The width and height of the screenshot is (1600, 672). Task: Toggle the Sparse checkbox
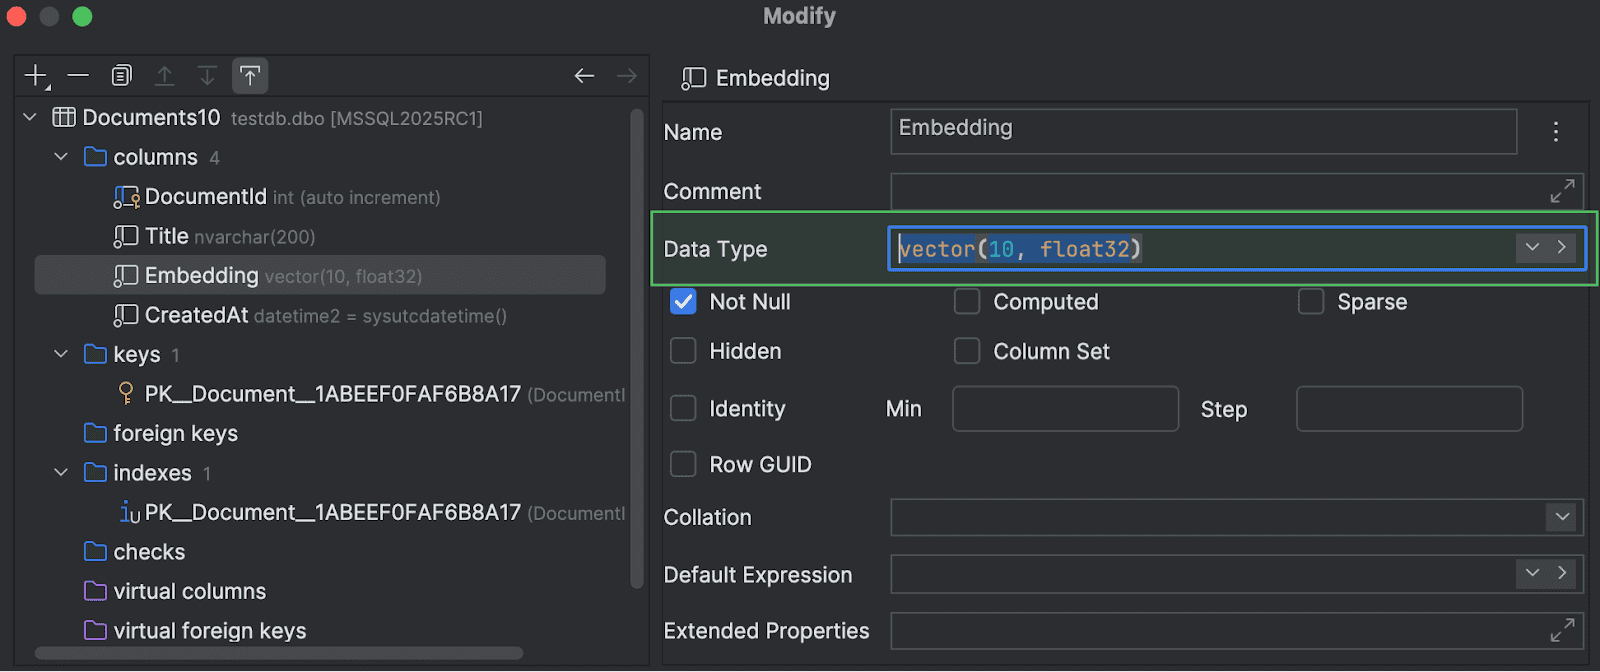pos(1311,302)
